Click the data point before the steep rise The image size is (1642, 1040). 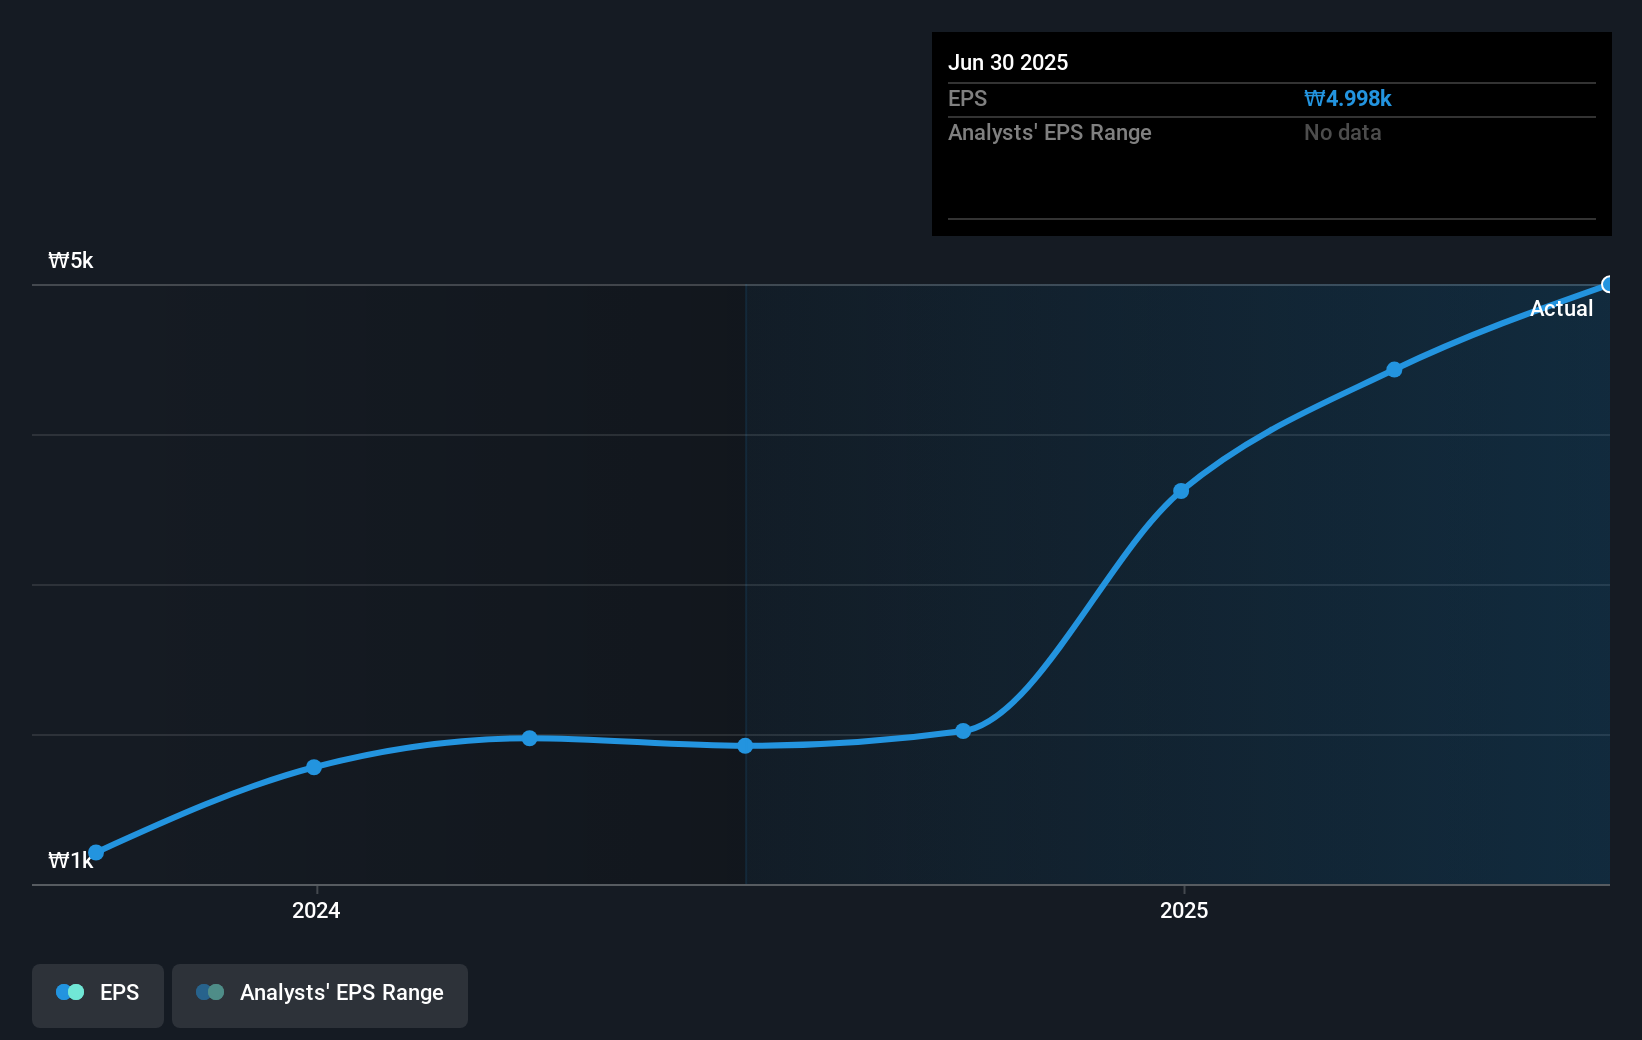coord(962,731)
